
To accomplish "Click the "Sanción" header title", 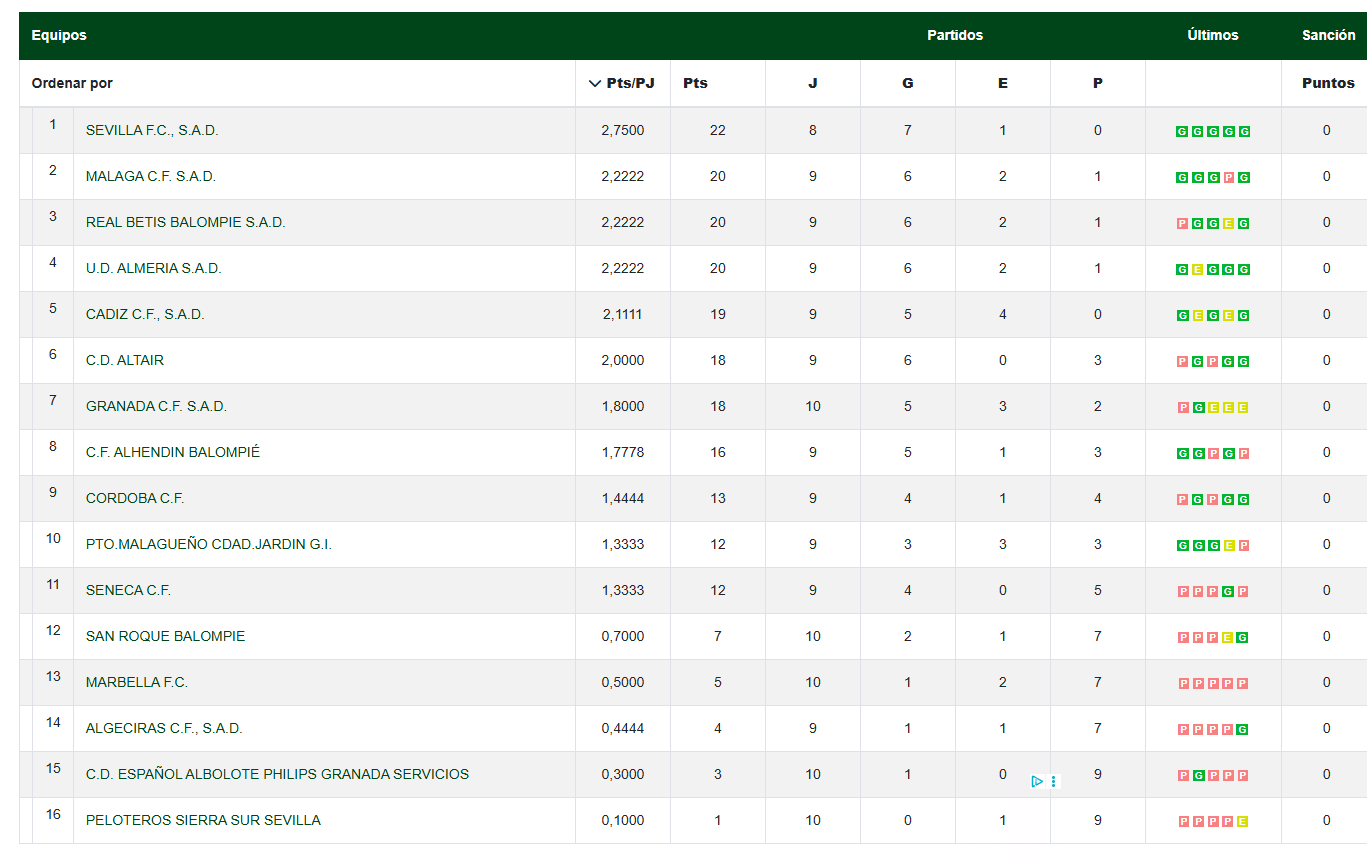I will tap(1329, 35).
